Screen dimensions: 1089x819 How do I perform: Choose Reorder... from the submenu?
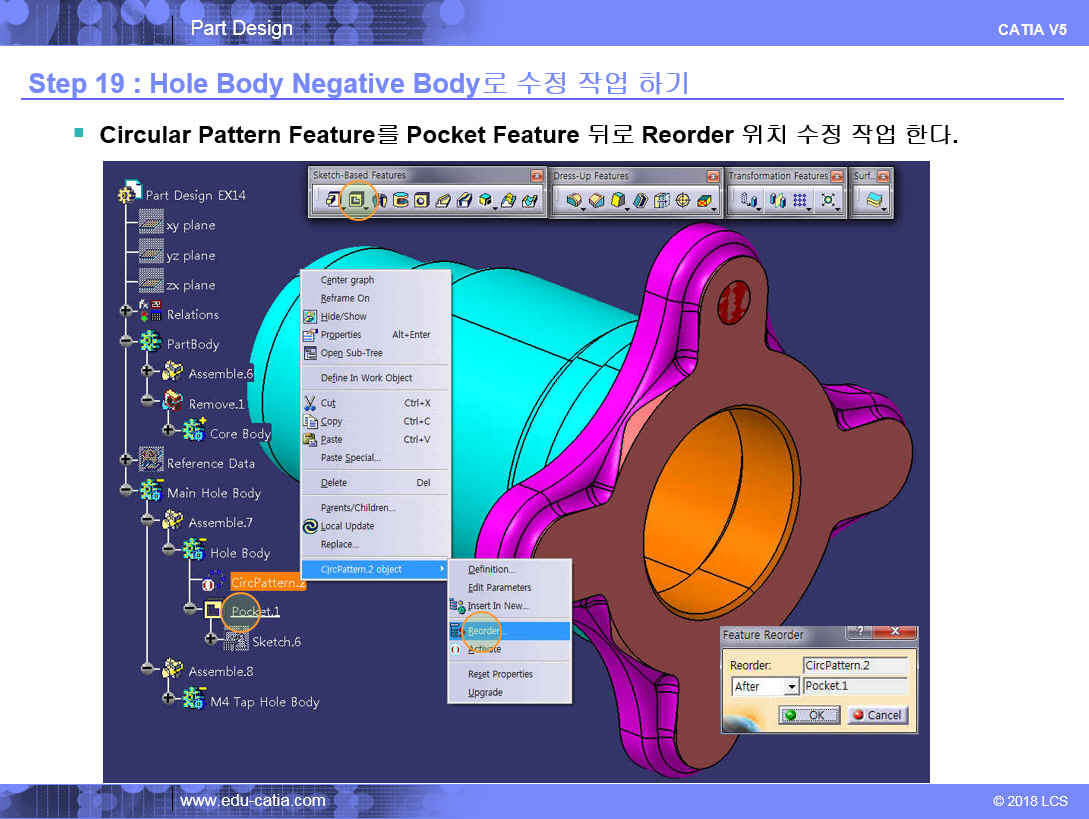point(487,631)
